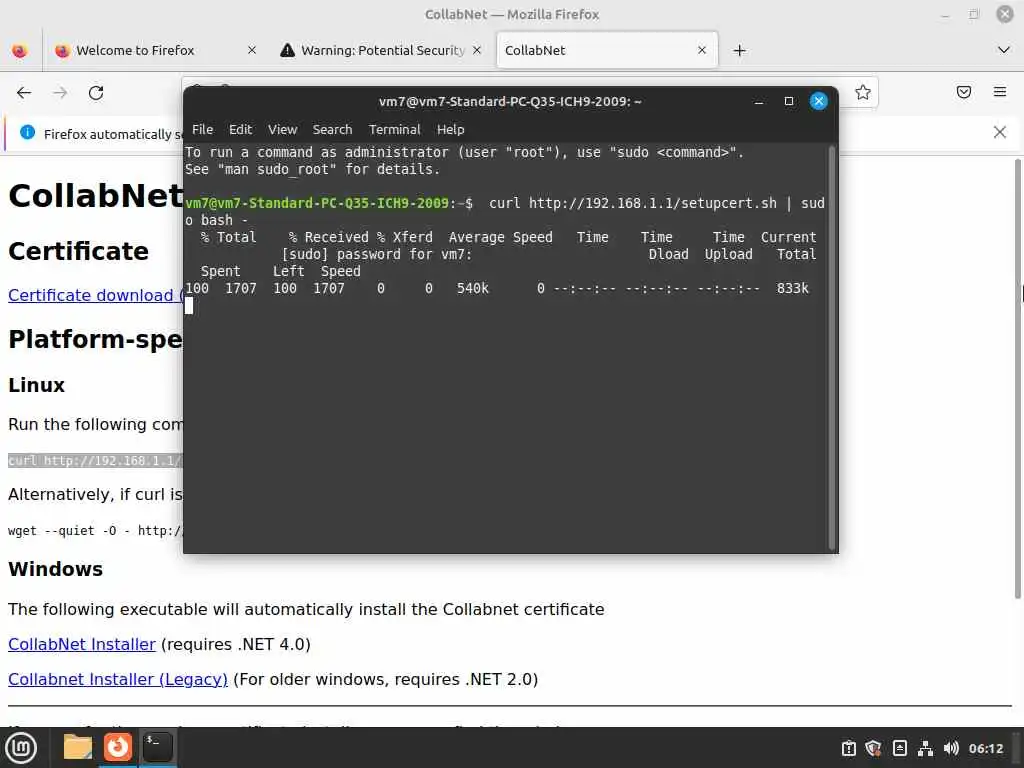The image size is (1024, 768).
Task: Maximize the terminal window
Action: (789, 101)
